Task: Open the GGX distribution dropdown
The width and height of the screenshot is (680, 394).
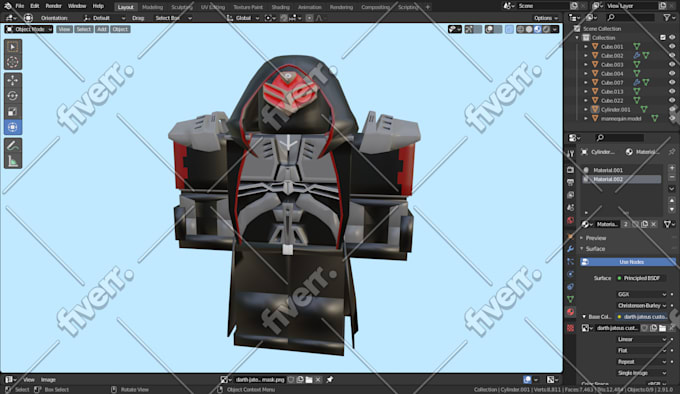Action: 641,294
